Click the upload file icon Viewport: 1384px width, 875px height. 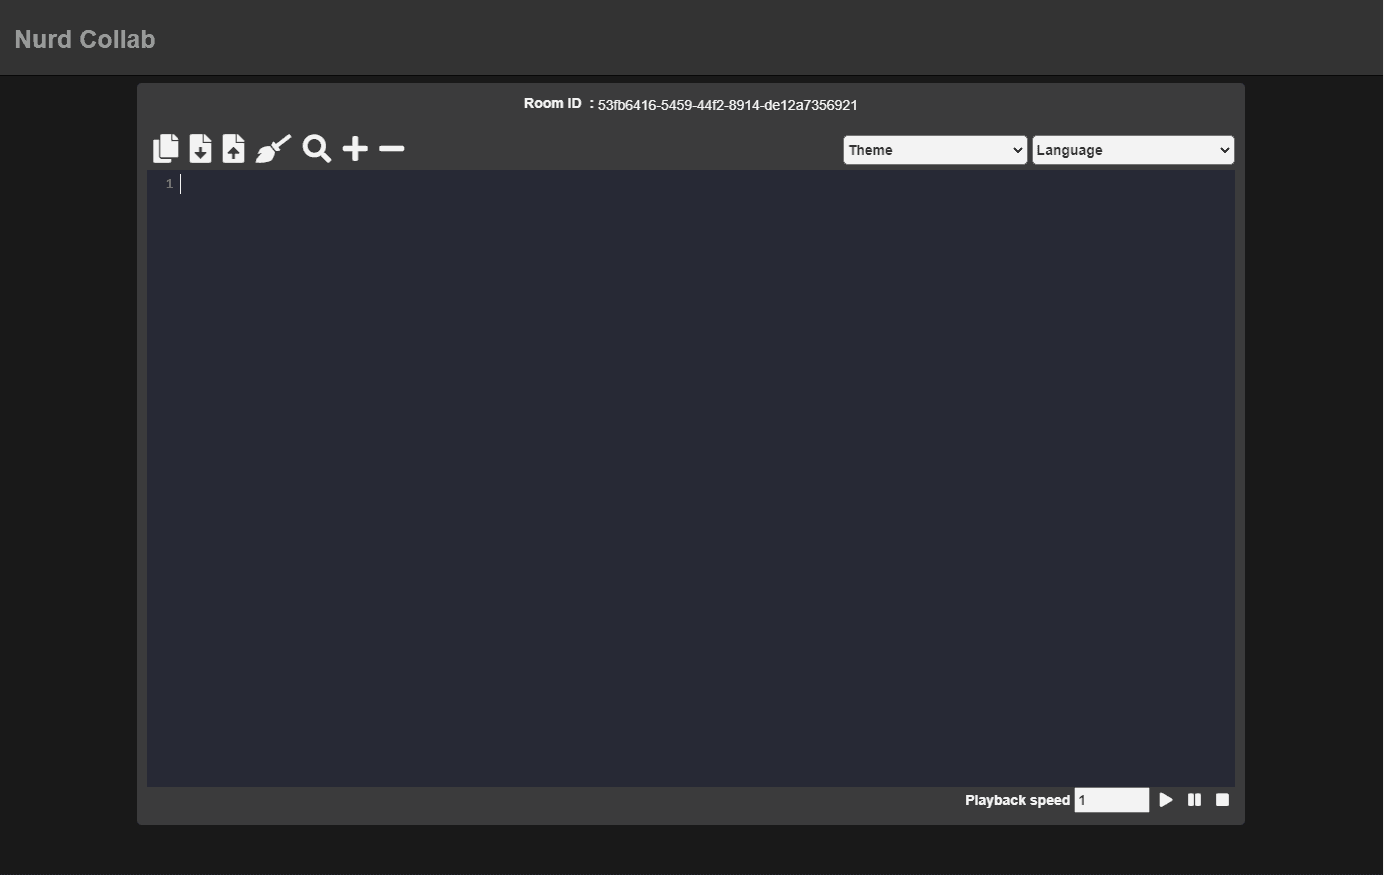(233, 148)
